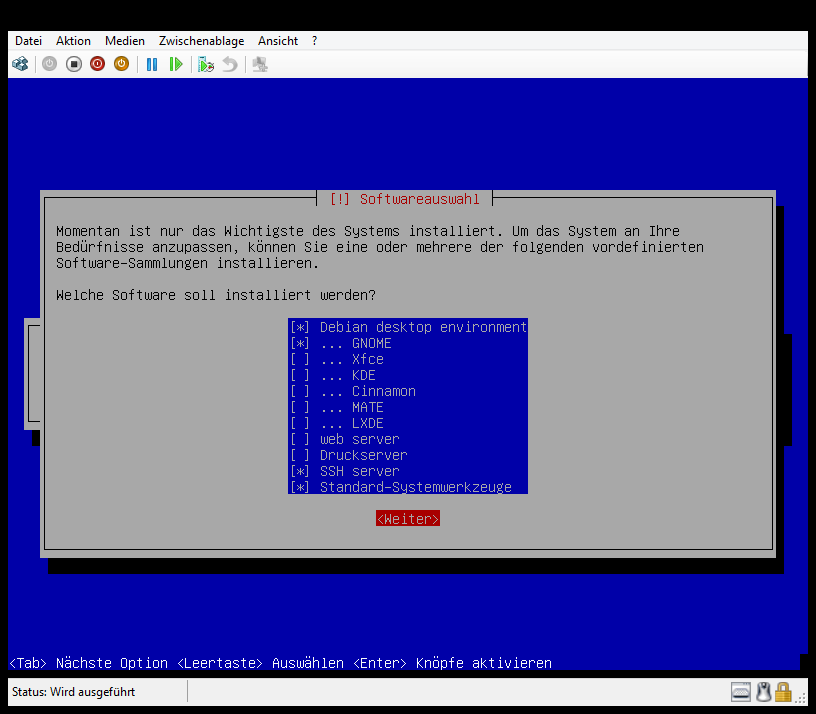Open the ? help menu

314,41
